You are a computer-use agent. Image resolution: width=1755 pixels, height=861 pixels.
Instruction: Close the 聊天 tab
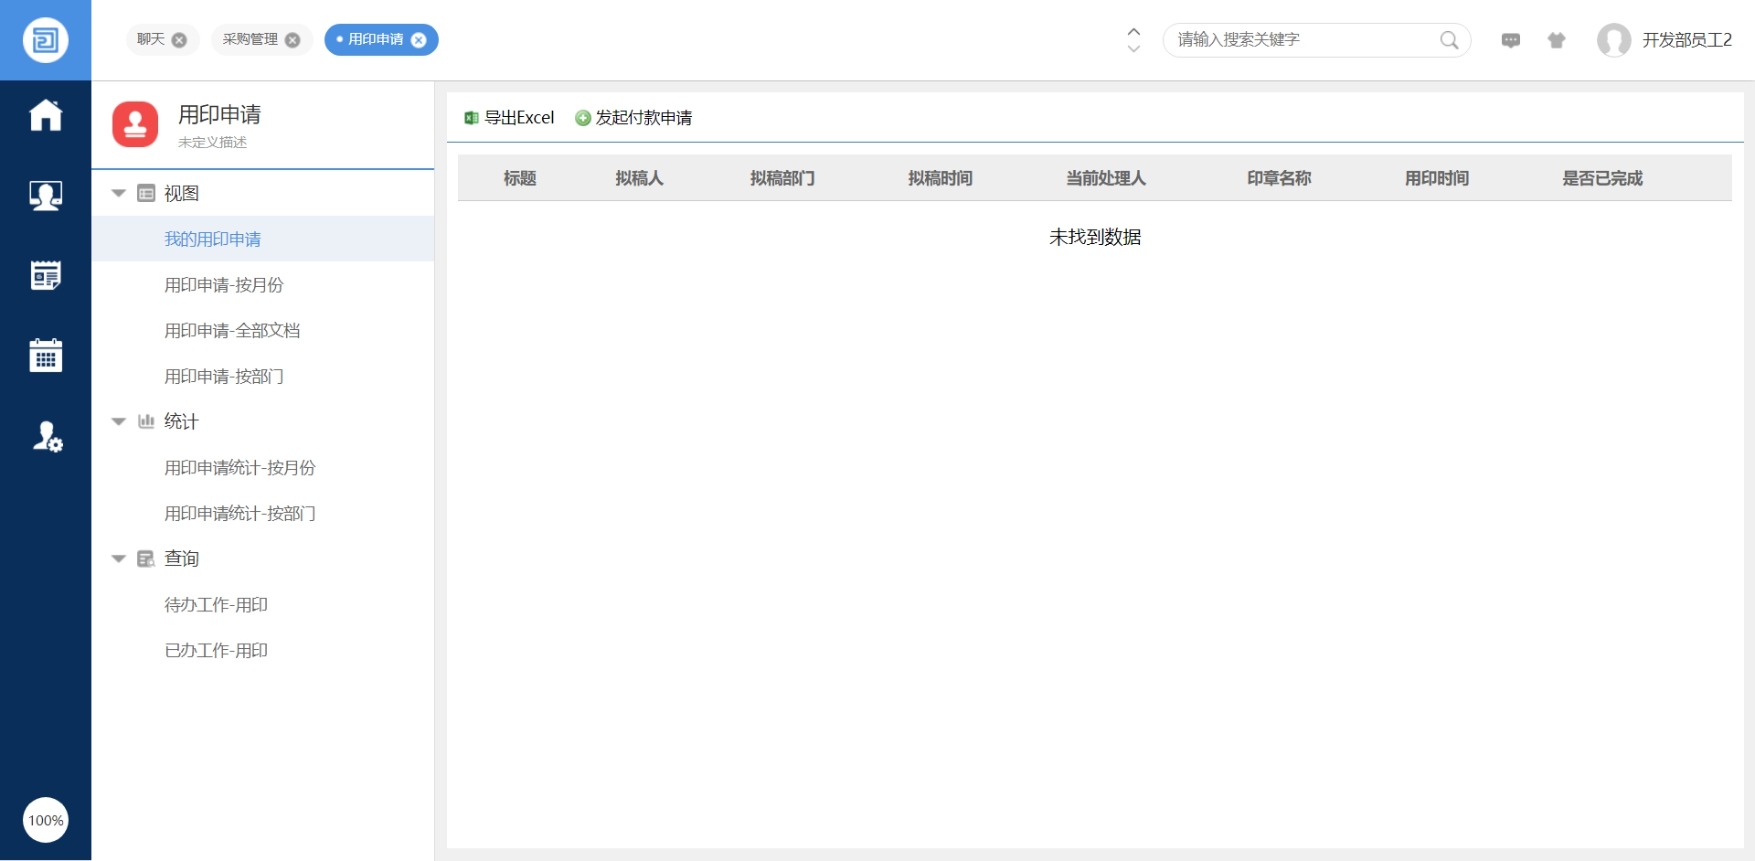tap(179, 40)
